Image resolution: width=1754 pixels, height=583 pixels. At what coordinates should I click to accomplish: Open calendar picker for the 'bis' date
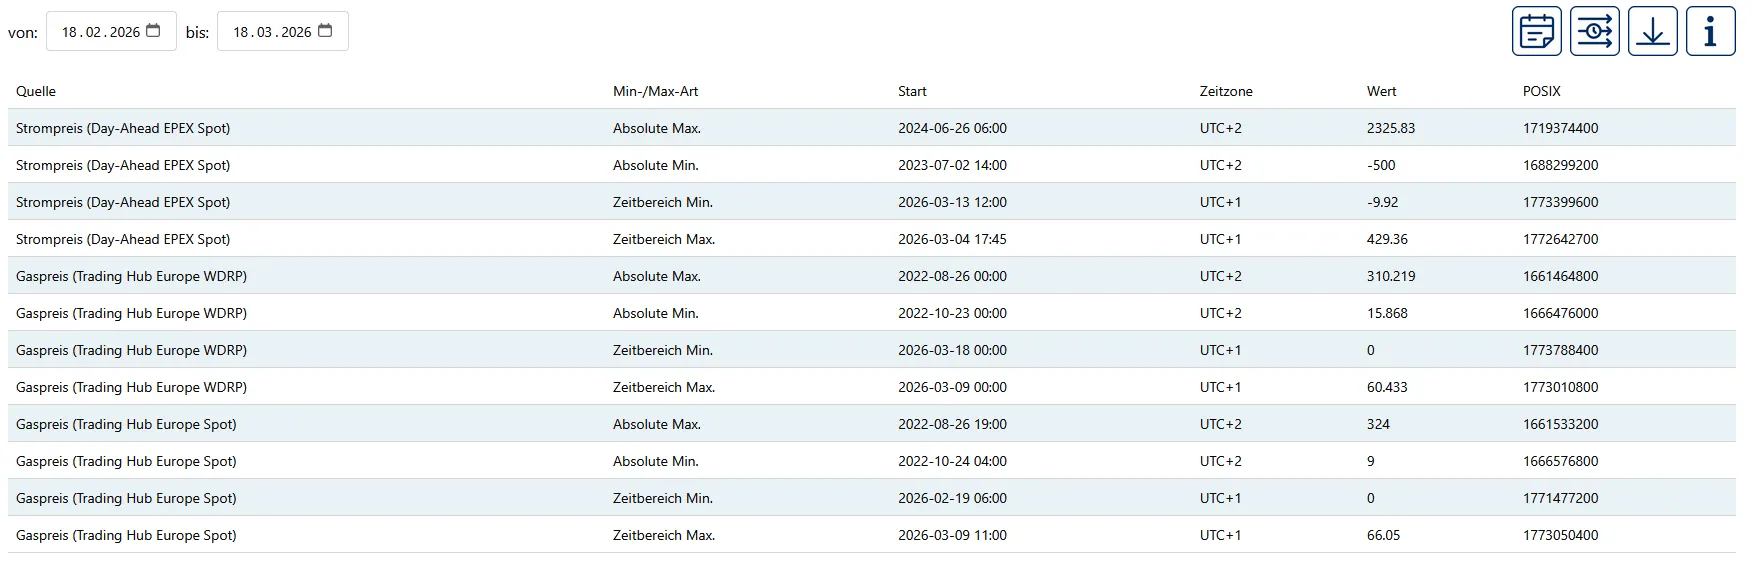[325, 31]
